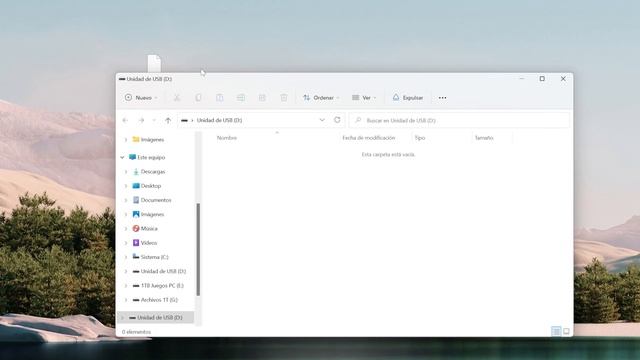This screenshot has height=360, width=640.
Task: Expand the pinned Imágenes folder chevron
Action: (x=126, y=140)
